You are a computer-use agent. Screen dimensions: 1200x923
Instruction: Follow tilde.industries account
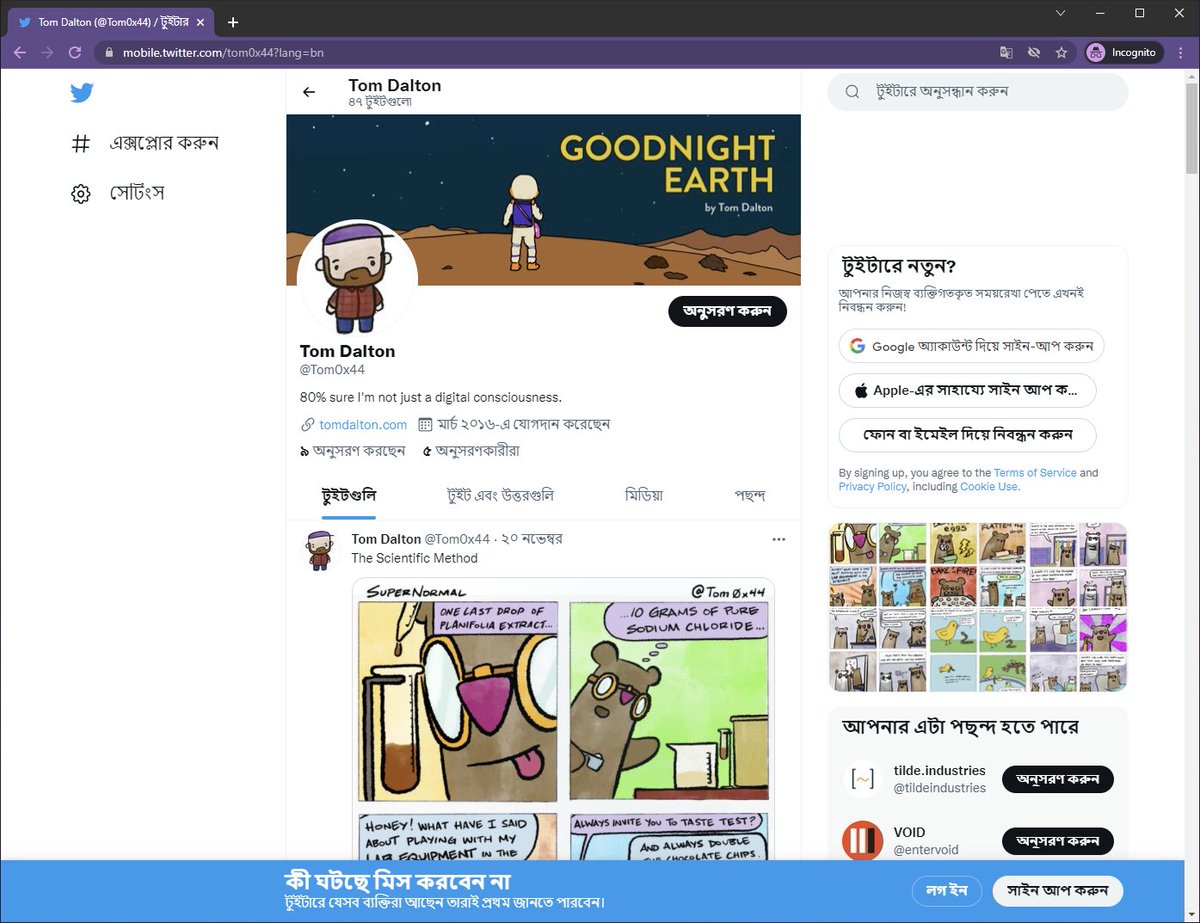coord(1058,779)
